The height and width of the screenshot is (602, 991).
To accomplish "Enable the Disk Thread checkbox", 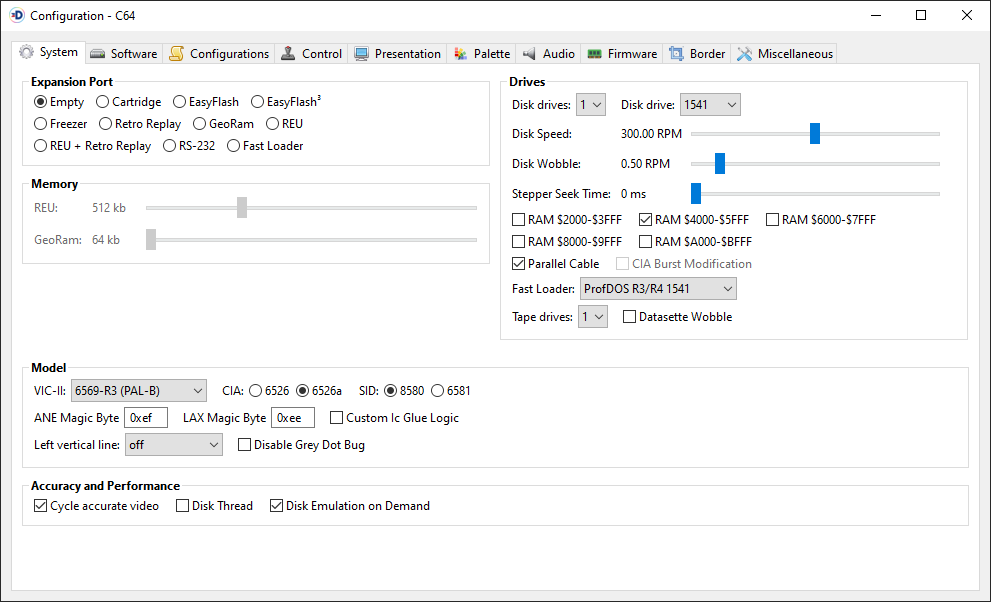I will coord(183,505).
